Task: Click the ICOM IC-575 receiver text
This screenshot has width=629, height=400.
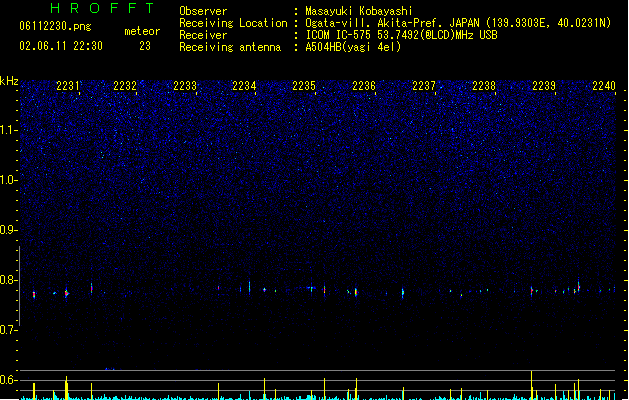Action: click(x=401, y=35)
